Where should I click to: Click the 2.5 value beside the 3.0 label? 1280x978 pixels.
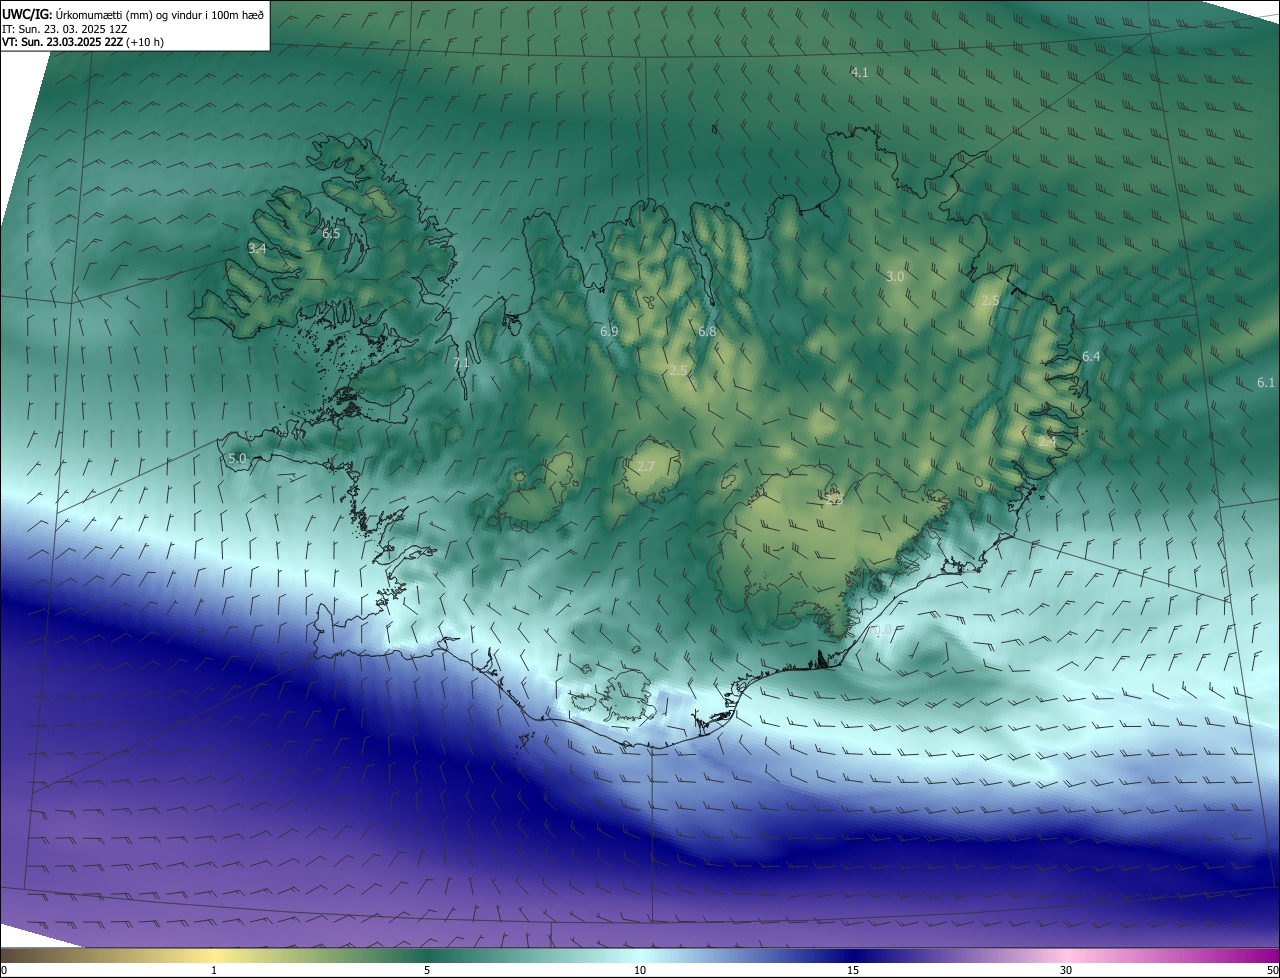990,300
